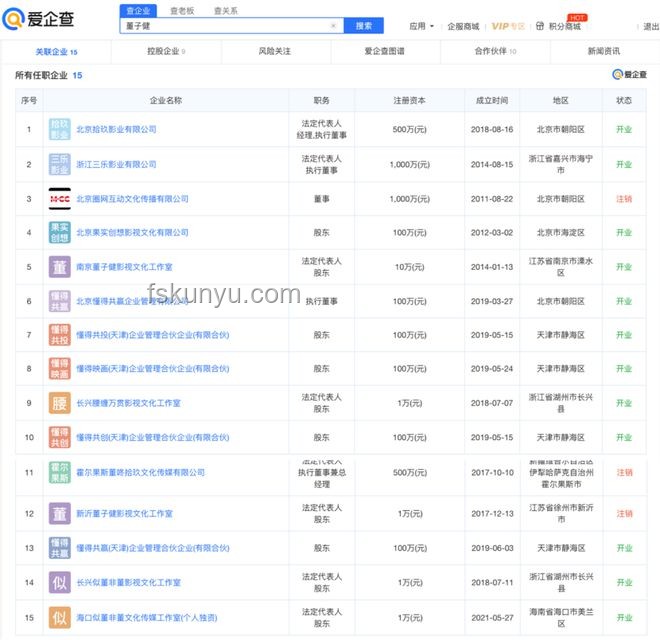This screenshot has width=660, height=640.
Task: Open logo icon of 新沂董子健影视文化工作室
Action: 59,514
